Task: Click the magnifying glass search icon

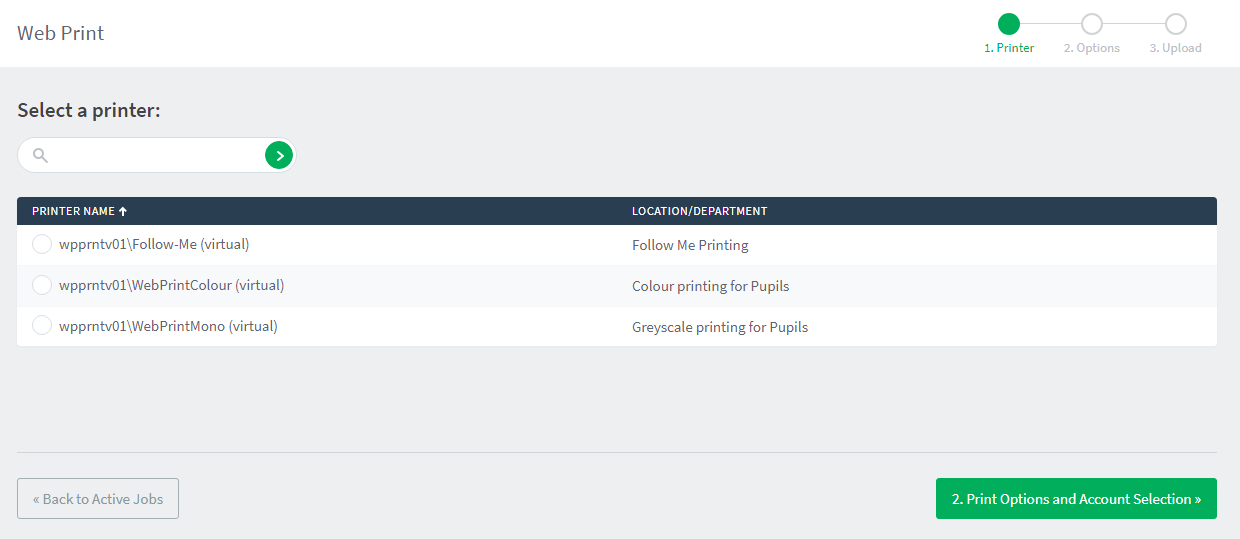Action: [x=40, y=155]
